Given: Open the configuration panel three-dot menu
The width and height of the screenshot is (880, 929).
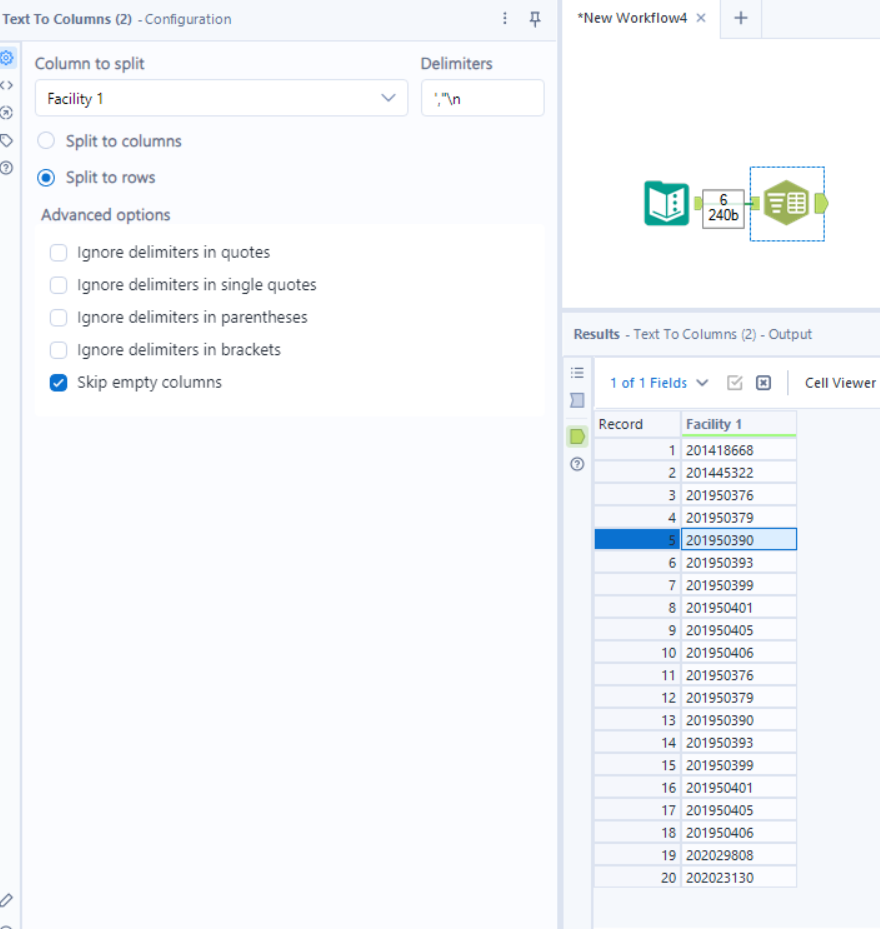Looking at the screenshot, I should 505,18.
